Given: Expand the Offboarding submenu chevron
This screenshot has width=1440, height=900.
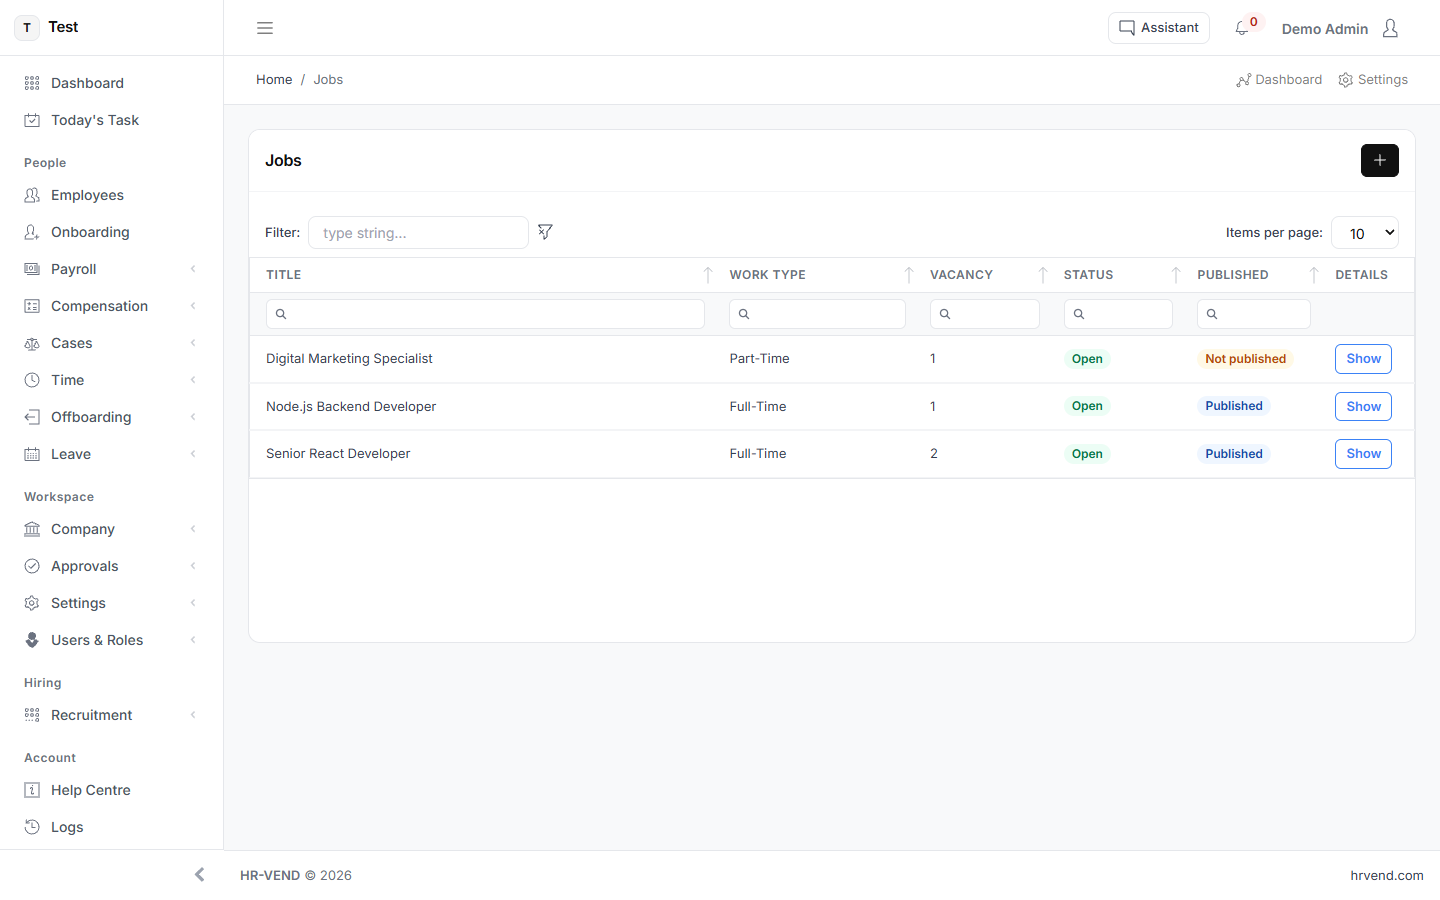Looking at the screenshot, I should [x=193, y=417].
